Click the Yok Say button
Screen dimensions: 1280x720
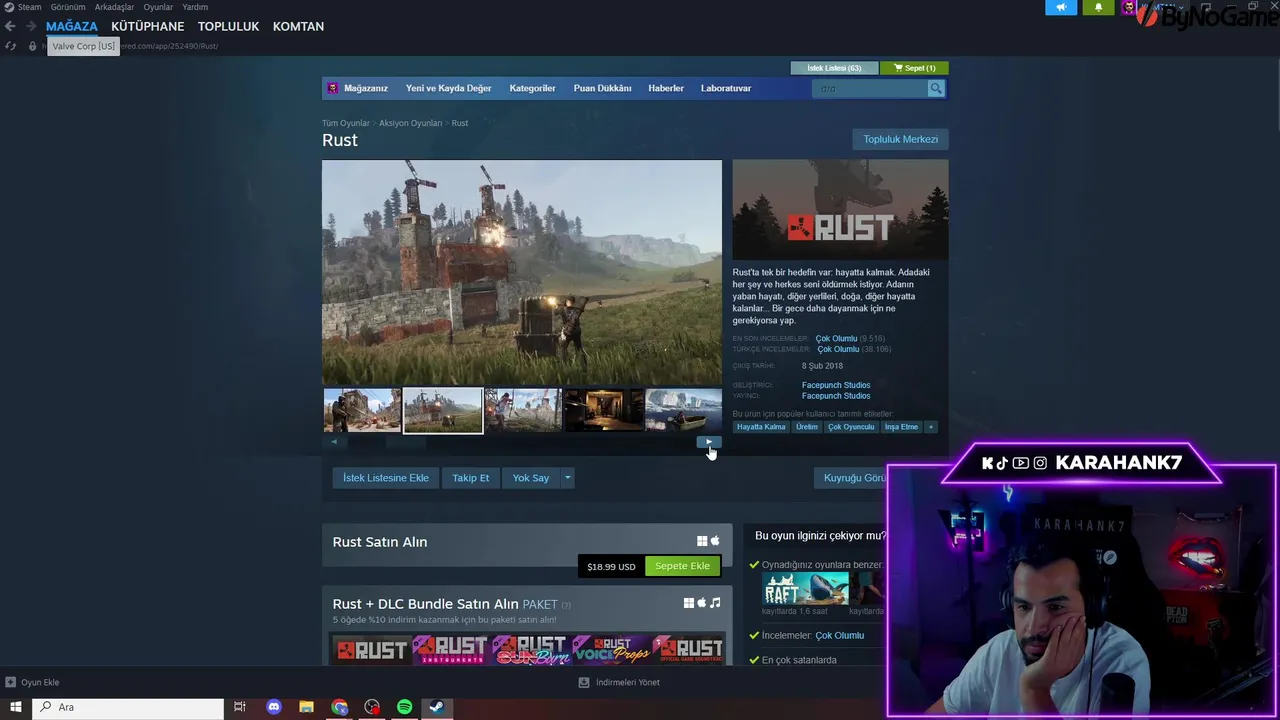531,478
